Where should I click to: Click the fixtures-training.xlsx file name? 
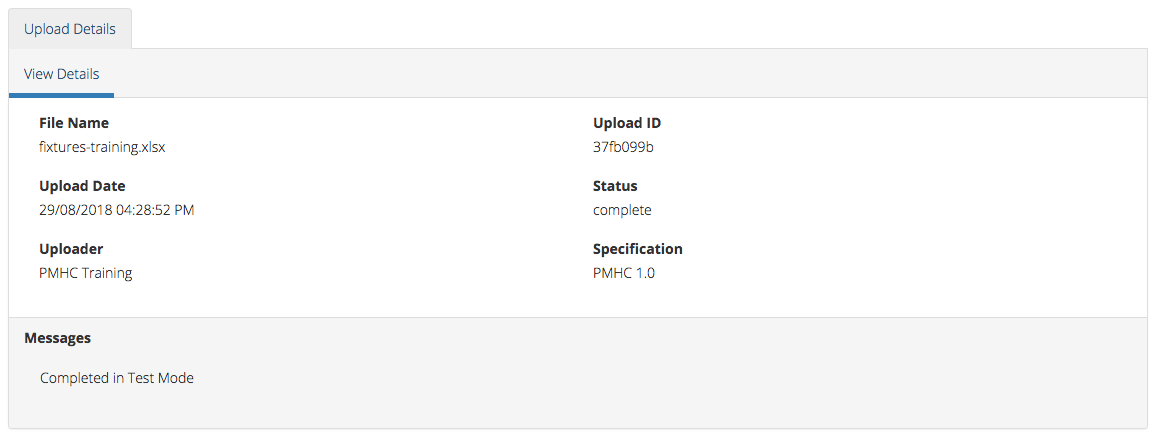pos(102,147)
